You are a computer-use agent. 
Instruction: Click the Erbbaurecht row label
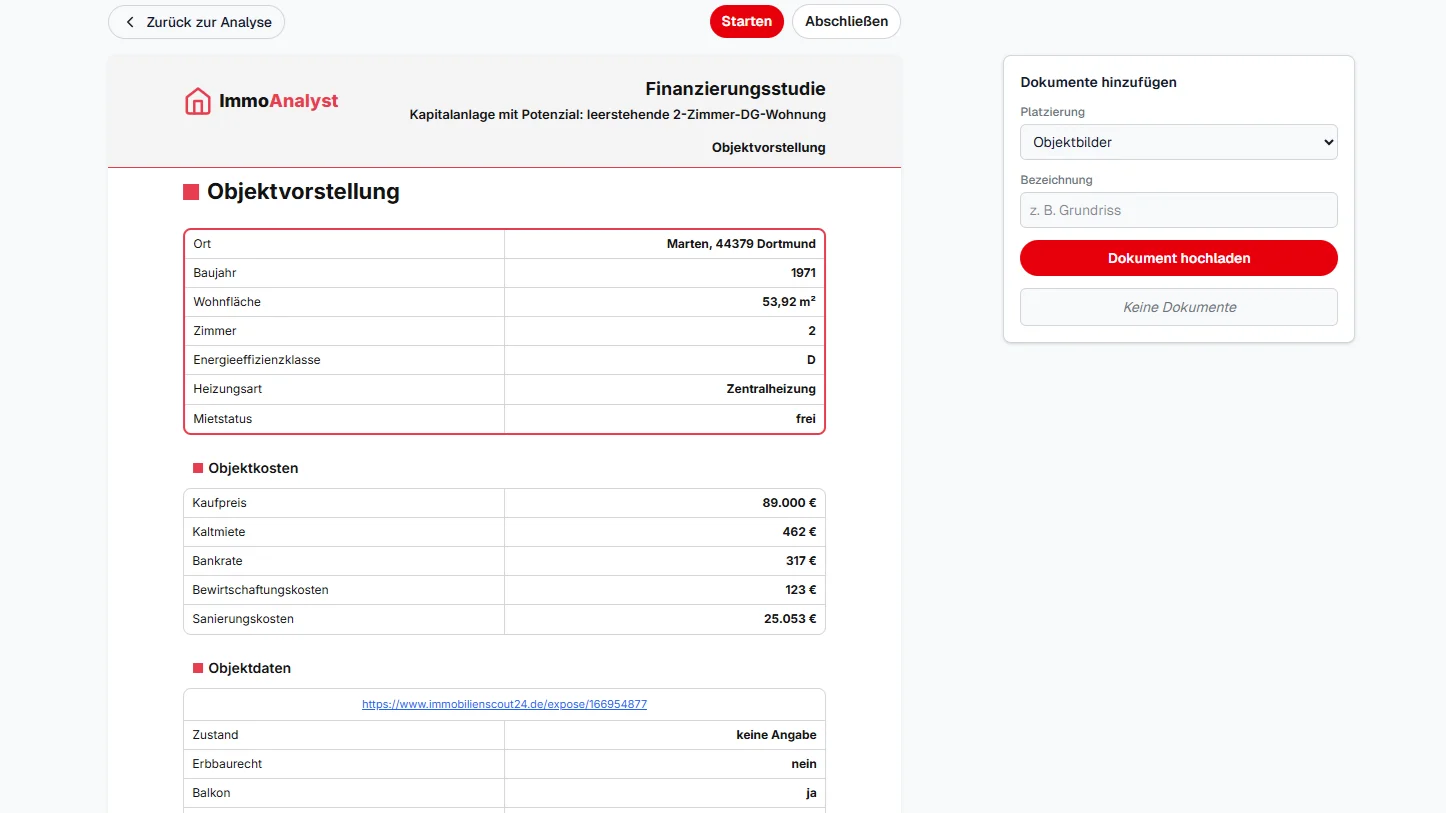pyautogui.click(x=228, y=764)
